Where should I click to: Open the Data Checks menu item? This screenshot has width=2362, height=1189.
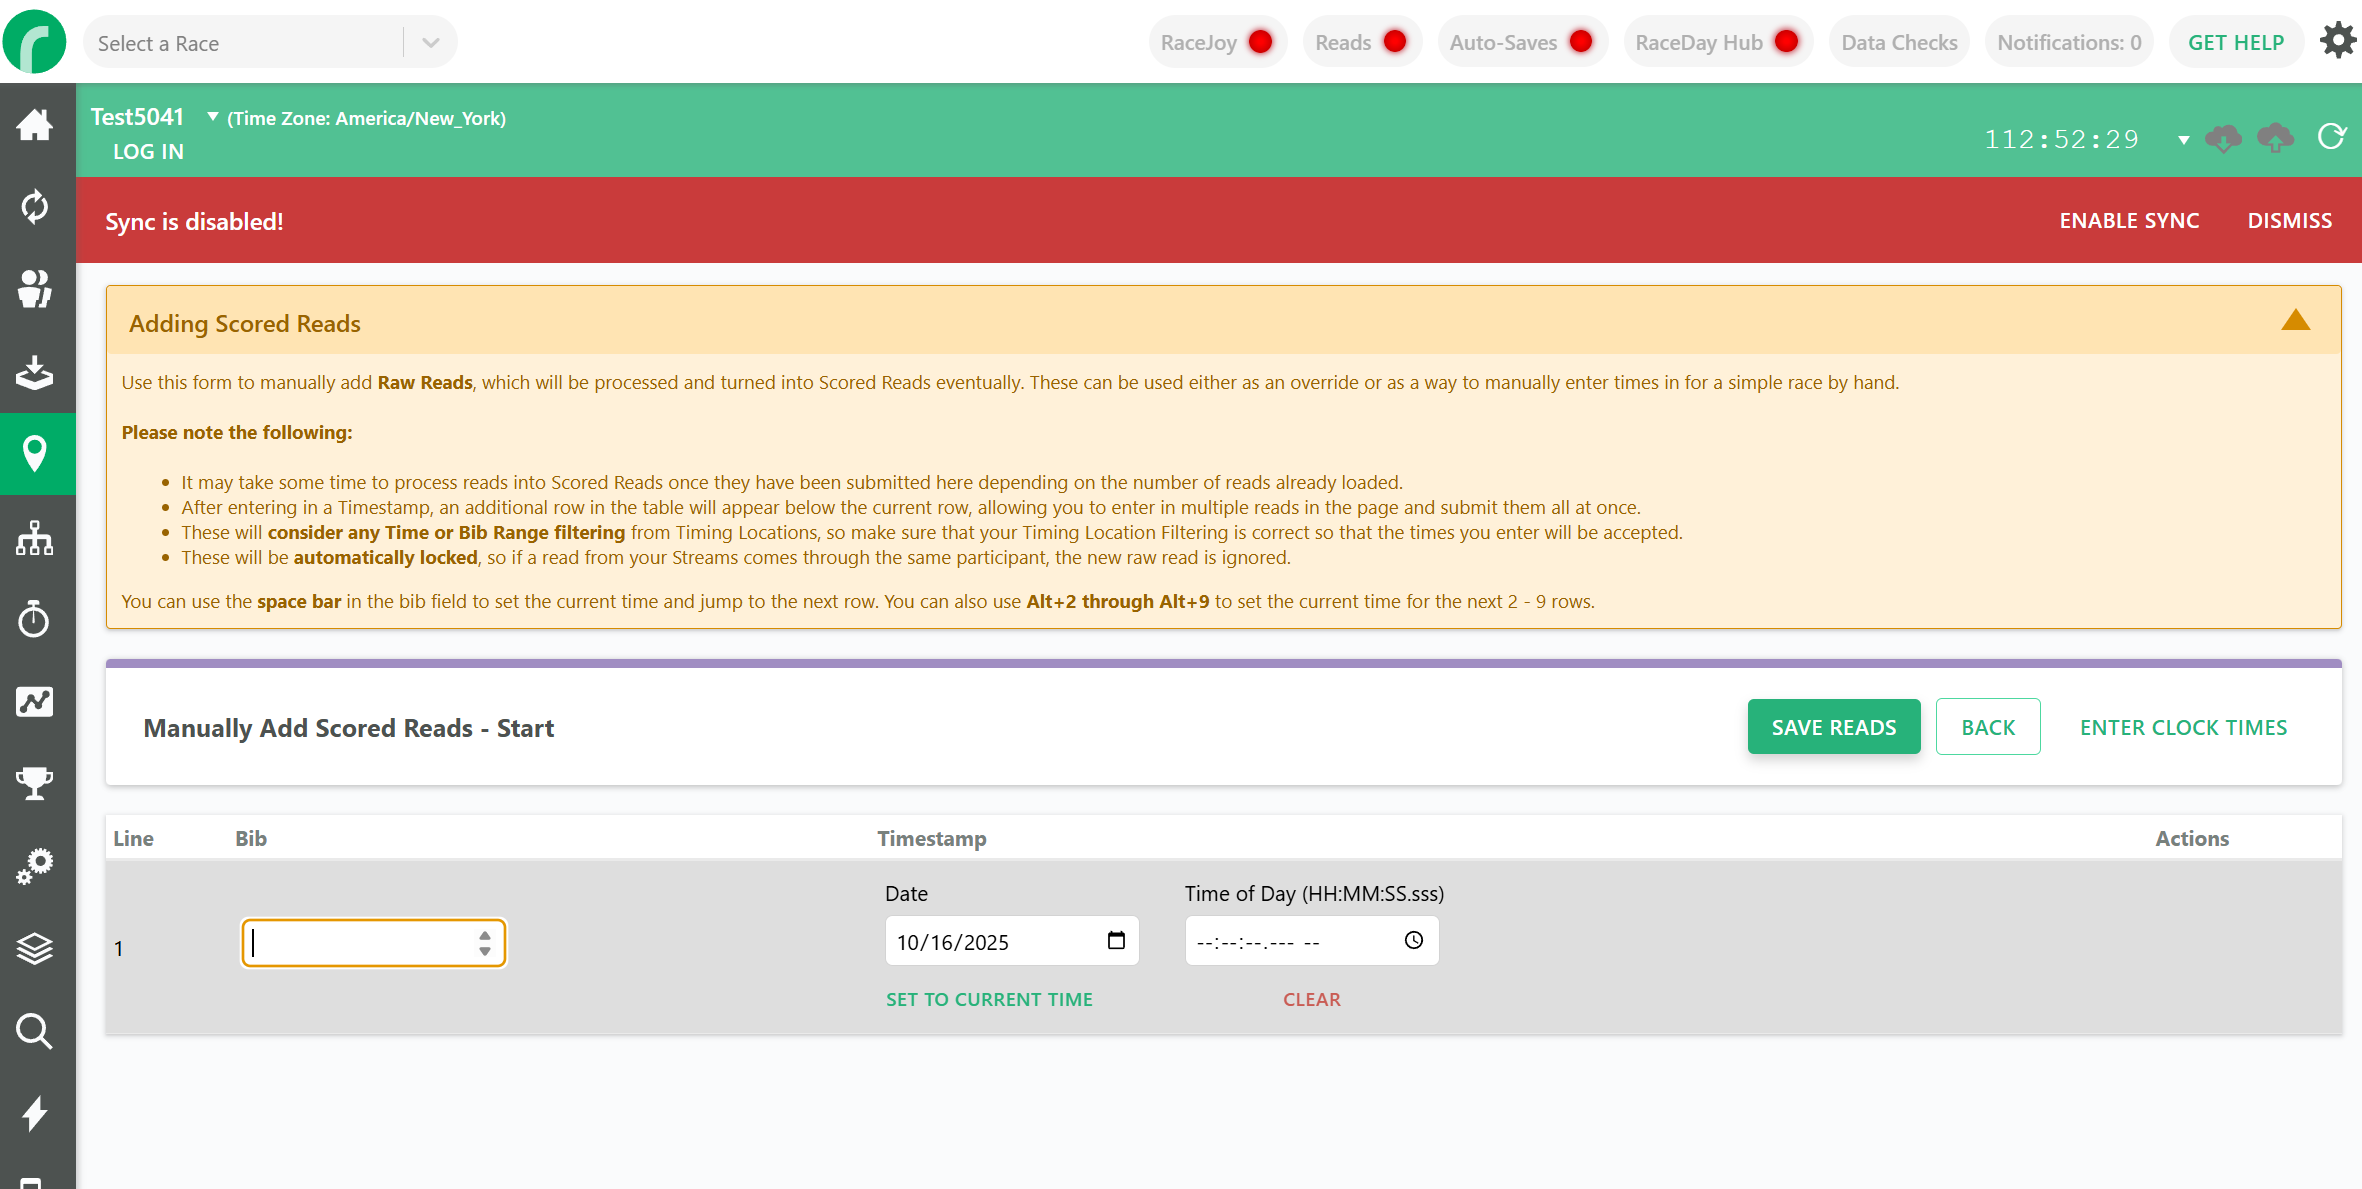tap(1898, 42)
